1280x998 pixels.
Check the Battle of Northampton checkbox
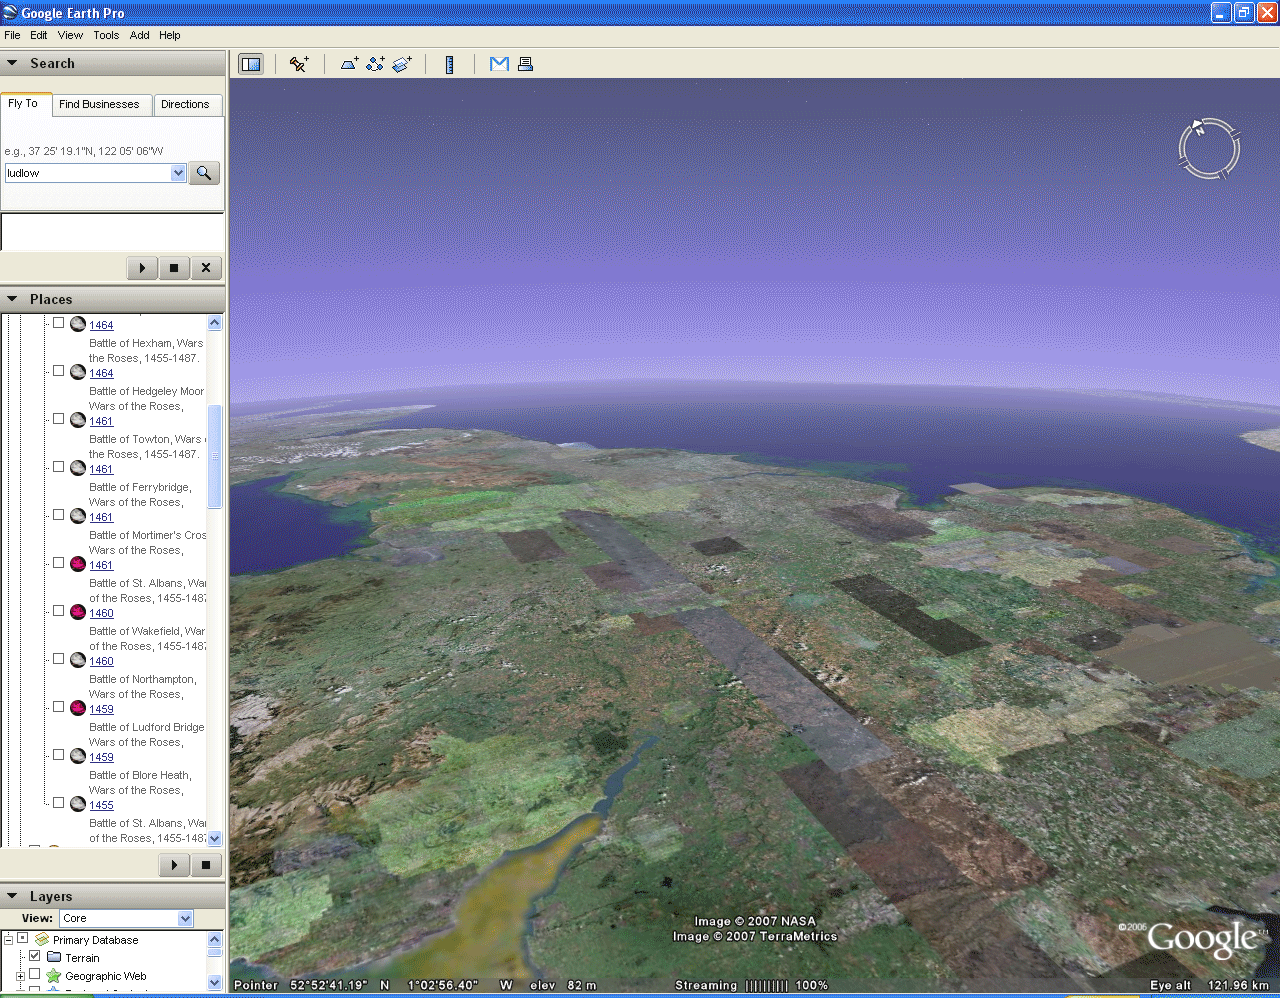point(58,659)
